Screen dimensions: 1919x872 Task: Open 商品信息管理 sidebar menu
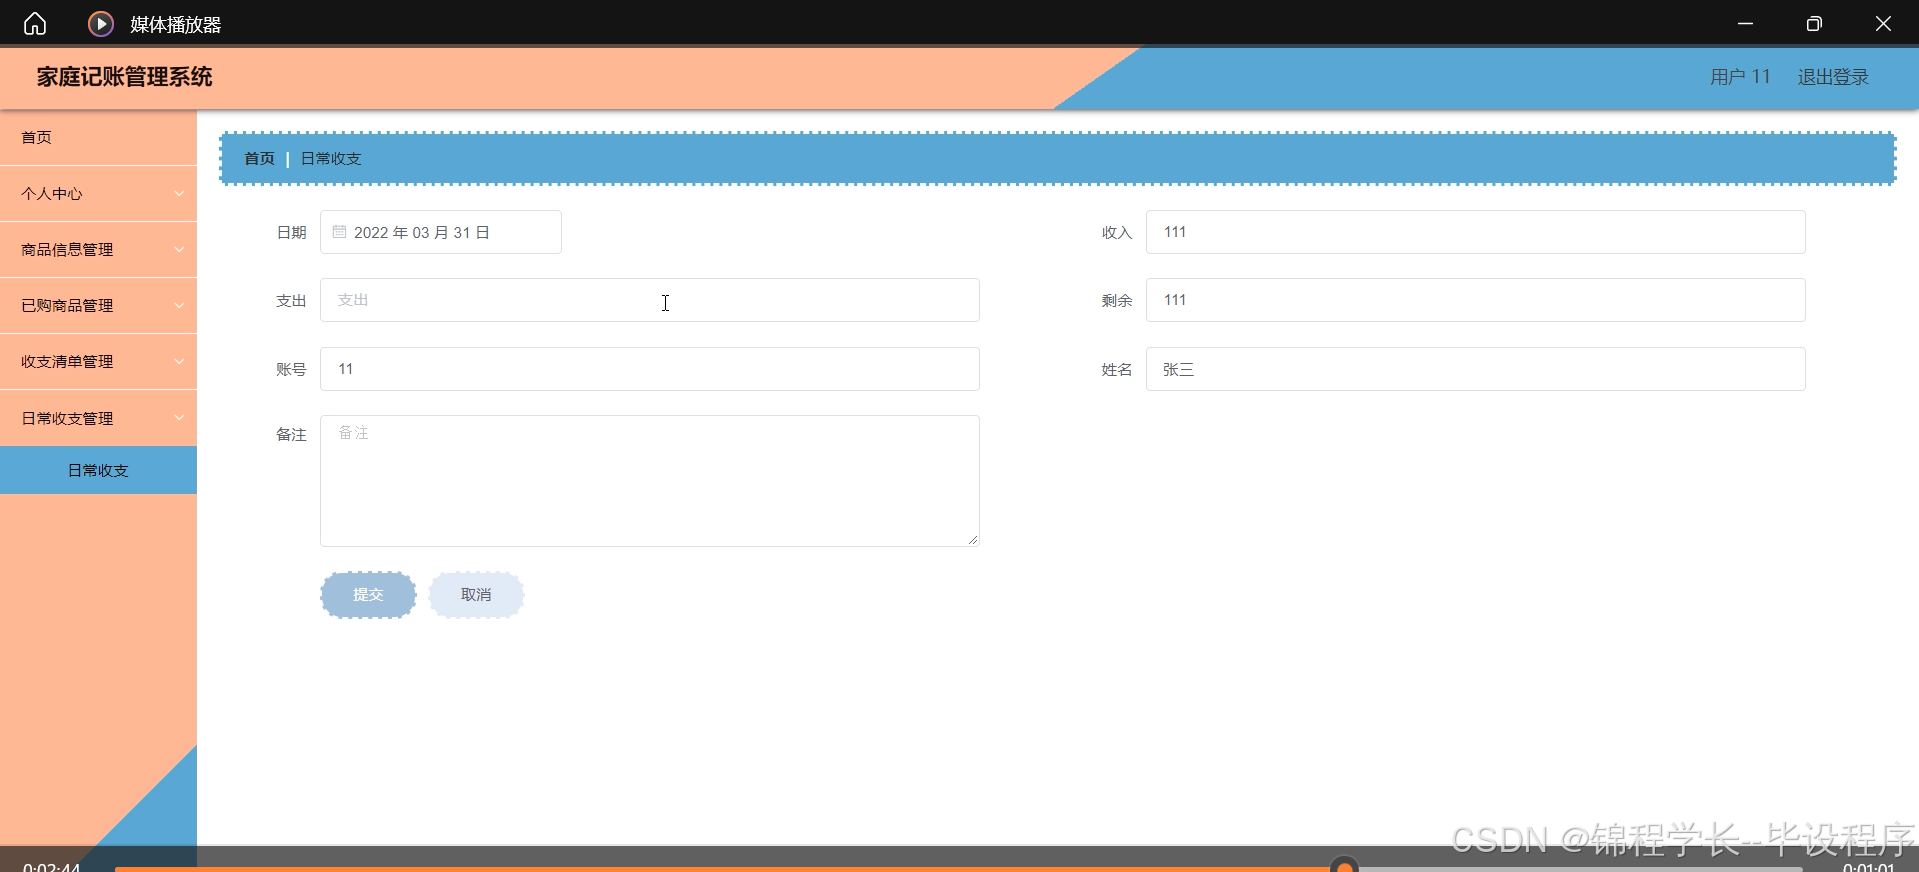pos(98,249)
